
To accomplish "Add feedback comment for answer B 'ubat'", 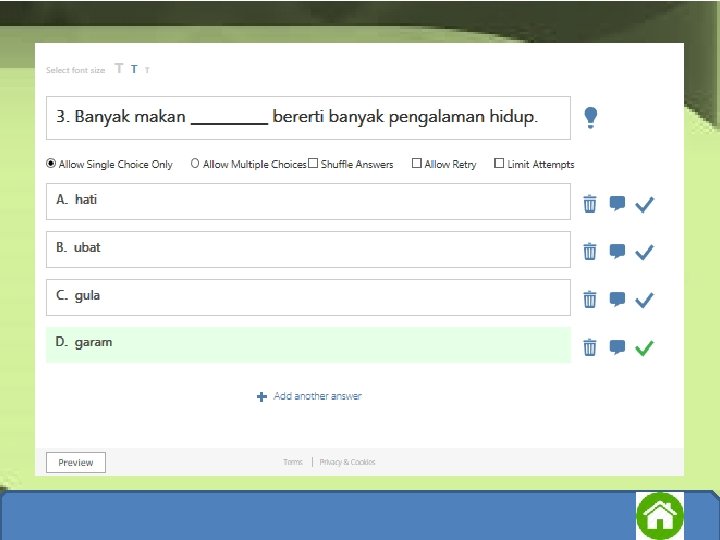I will tap(617, 251).
